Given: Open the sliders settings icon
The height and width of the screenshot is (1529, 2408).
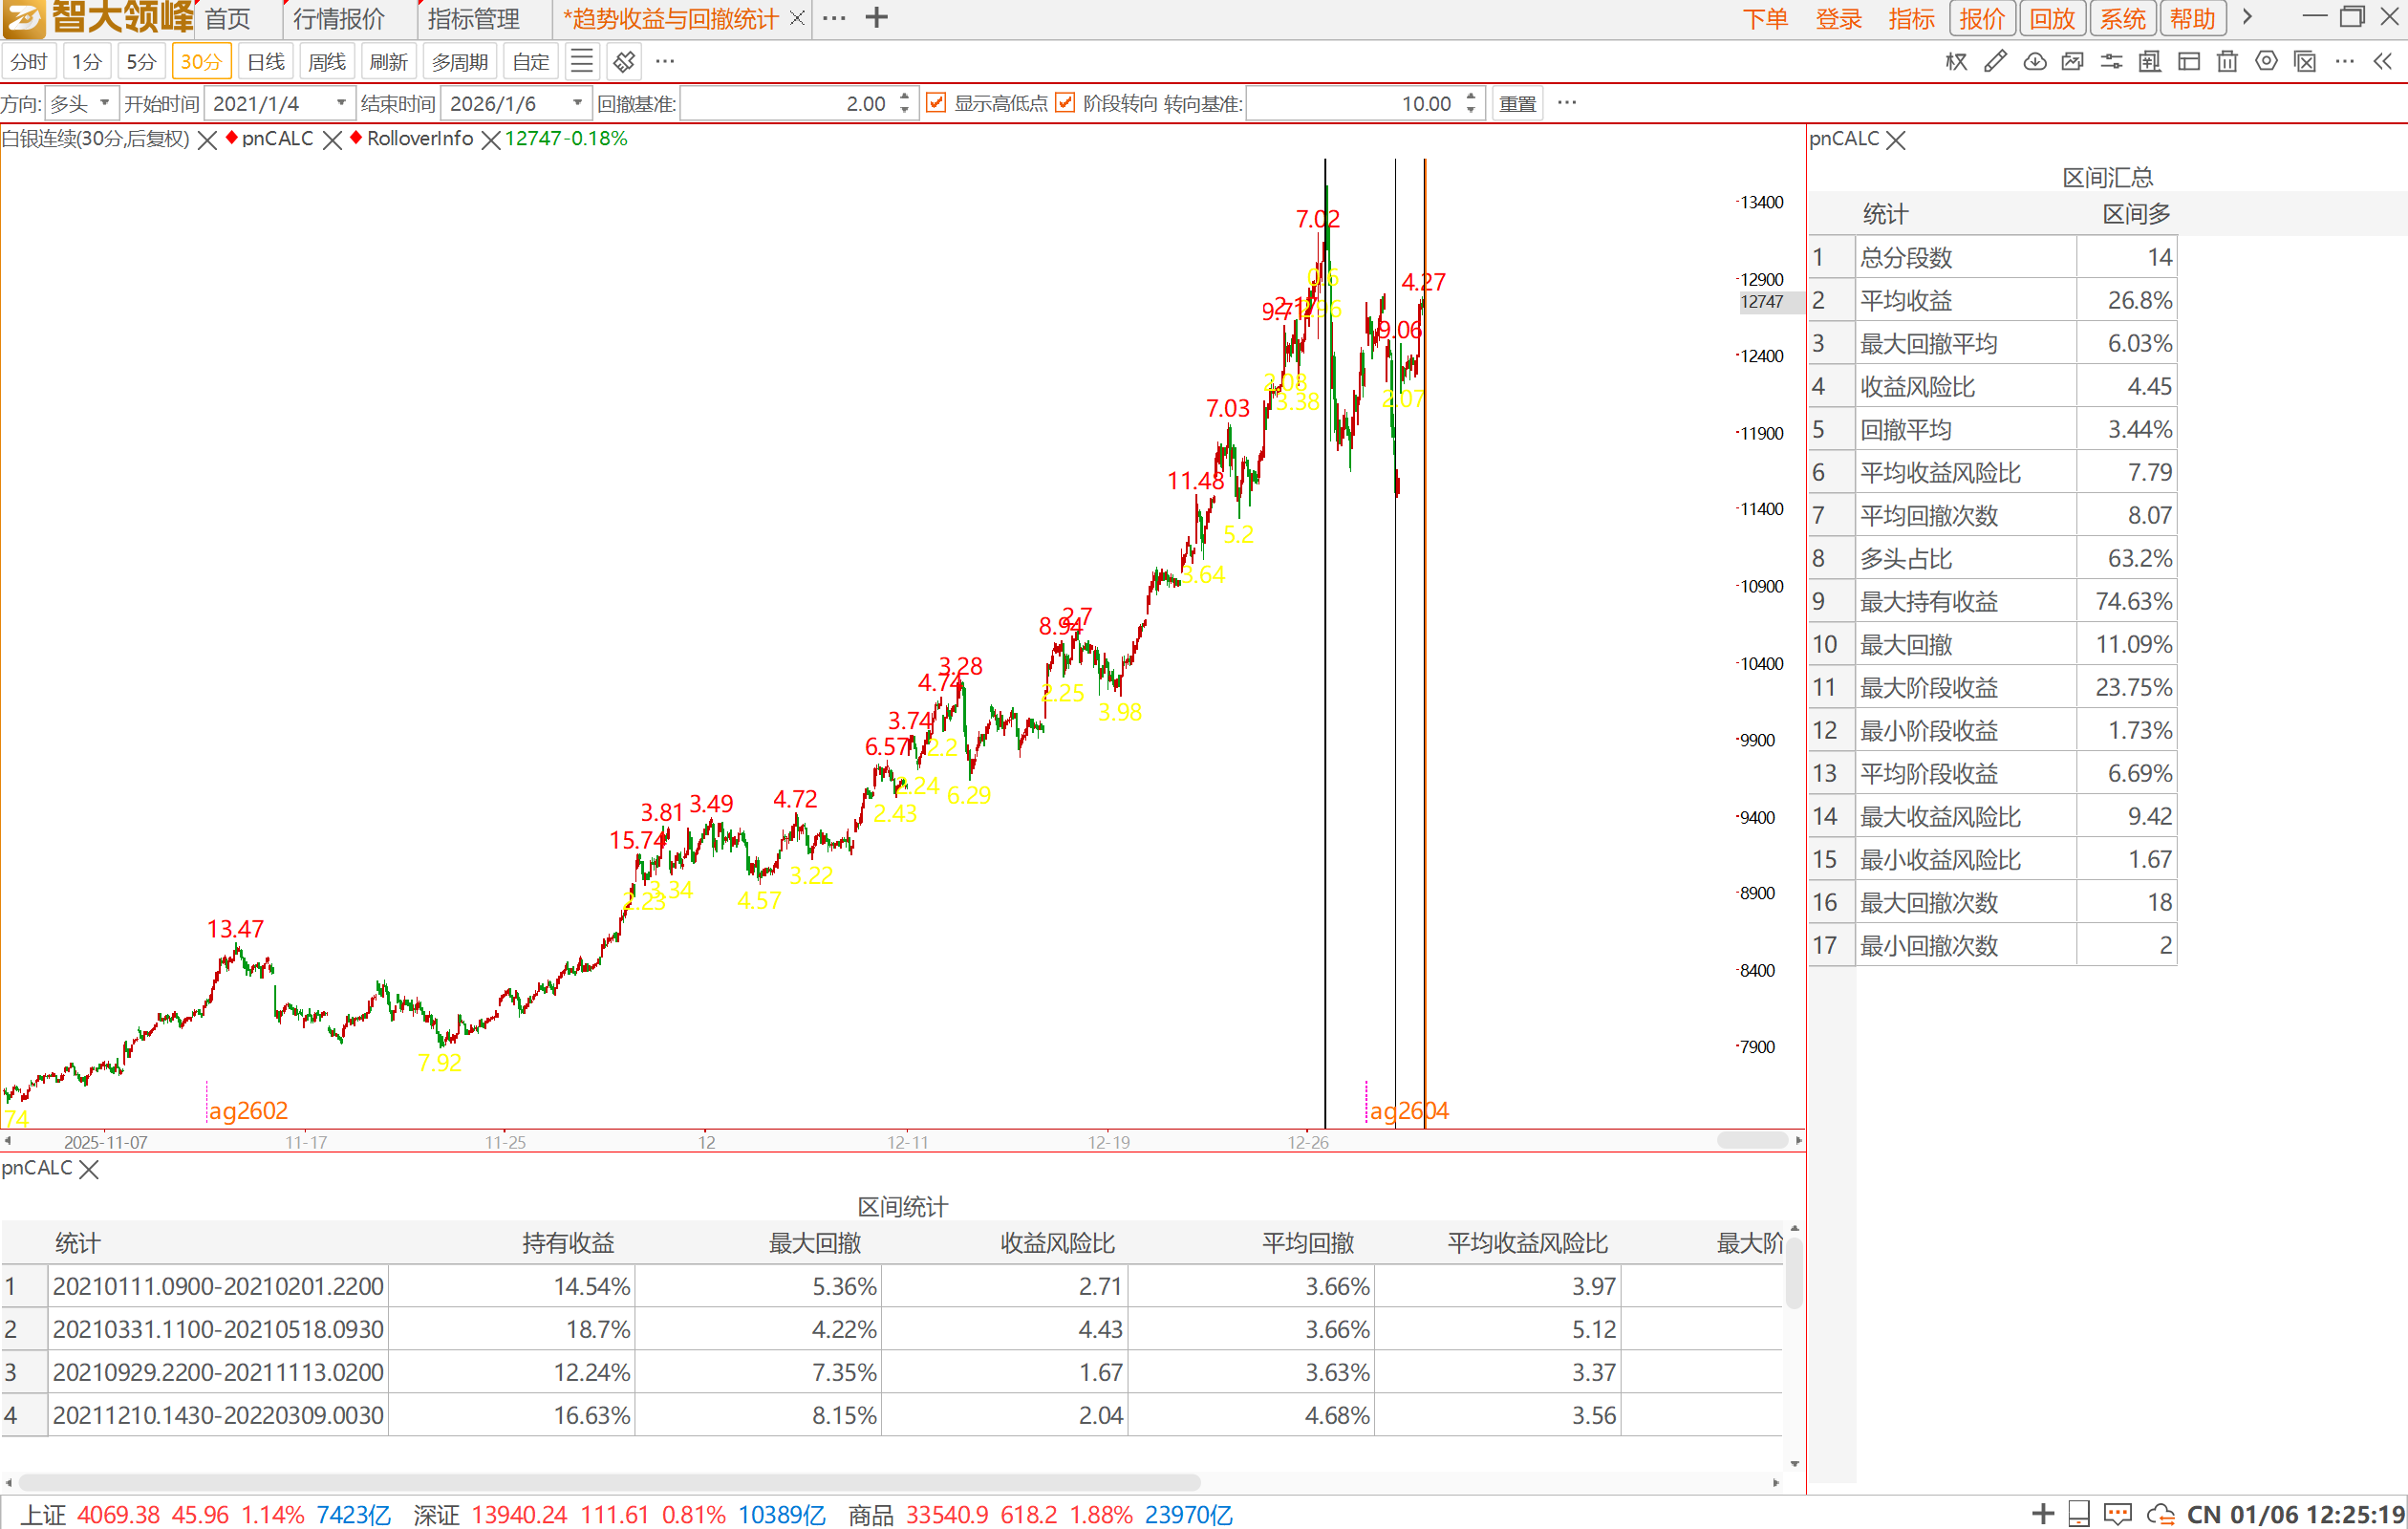Looking at the screenshot, I should (x=2111, y=62).
